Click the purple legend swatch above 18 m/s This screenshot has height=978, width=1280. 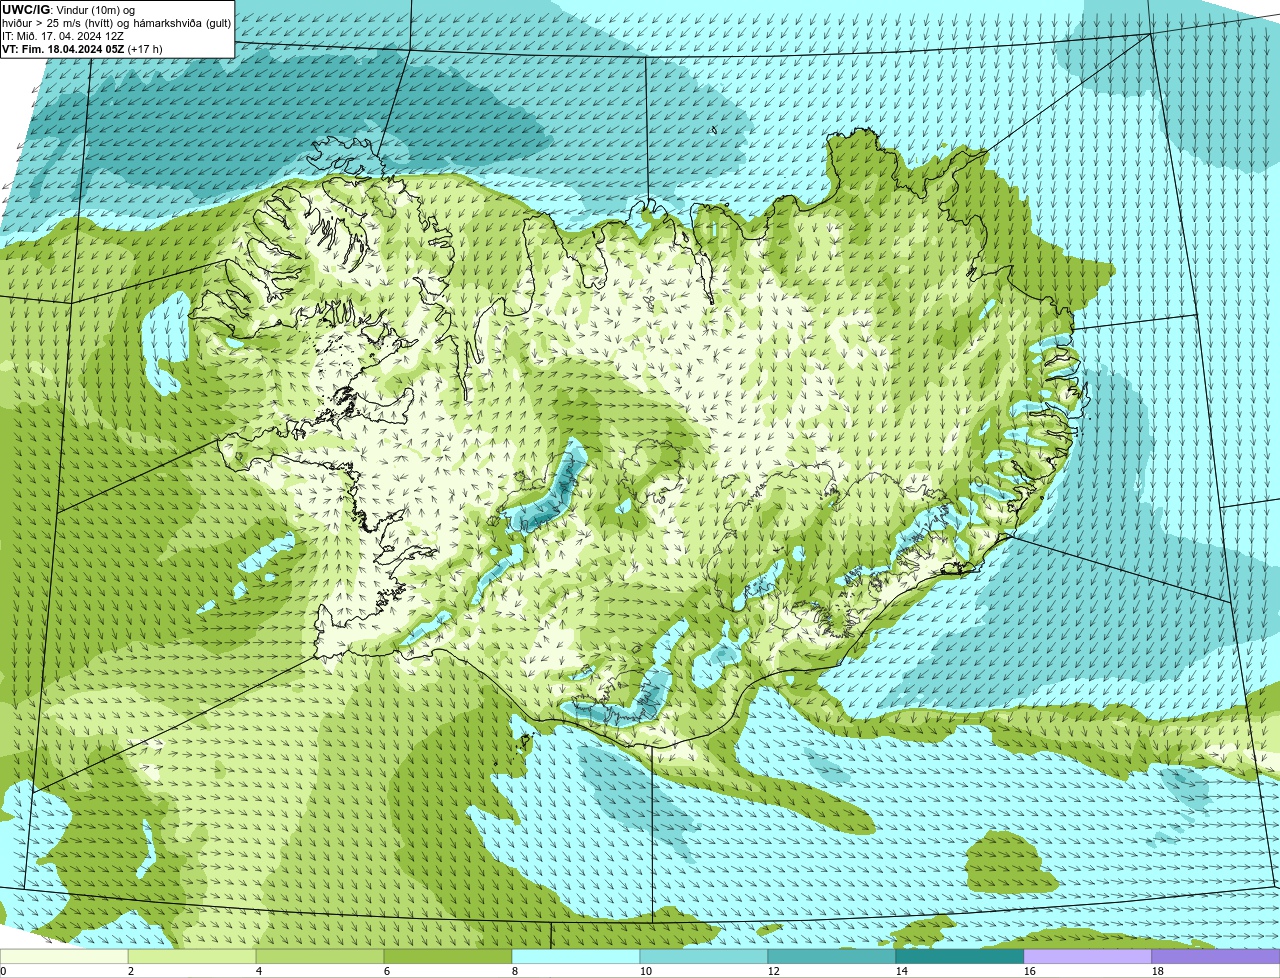coord(1216,956)
